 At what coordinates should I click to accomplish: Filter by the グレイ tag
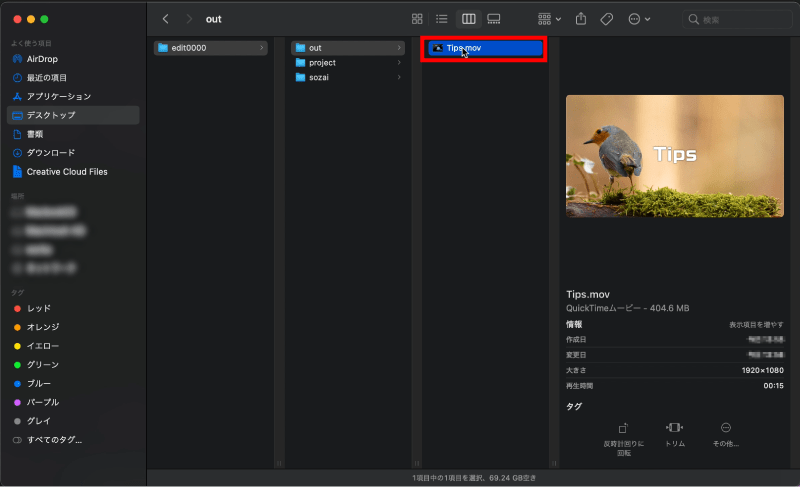point(73,421)
